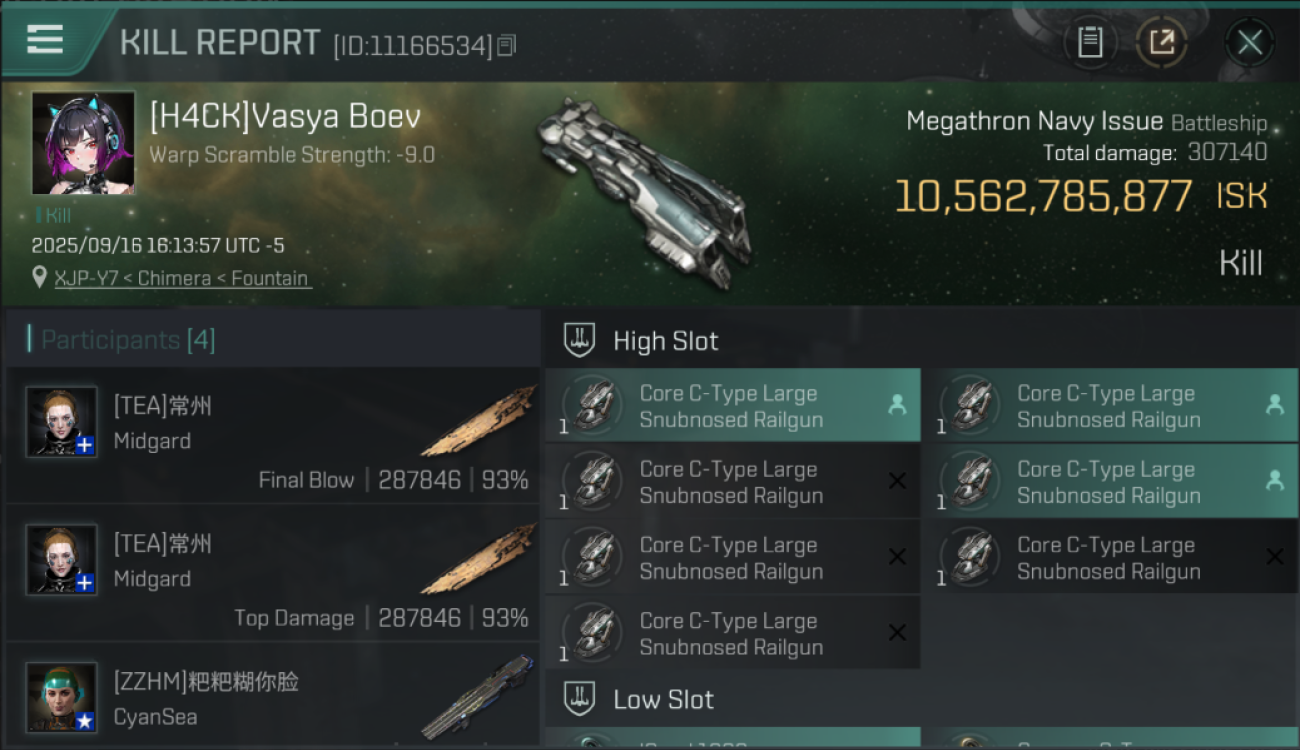Open Vasya Boev's character portrait
The image size is (1300, 750).
83,143
